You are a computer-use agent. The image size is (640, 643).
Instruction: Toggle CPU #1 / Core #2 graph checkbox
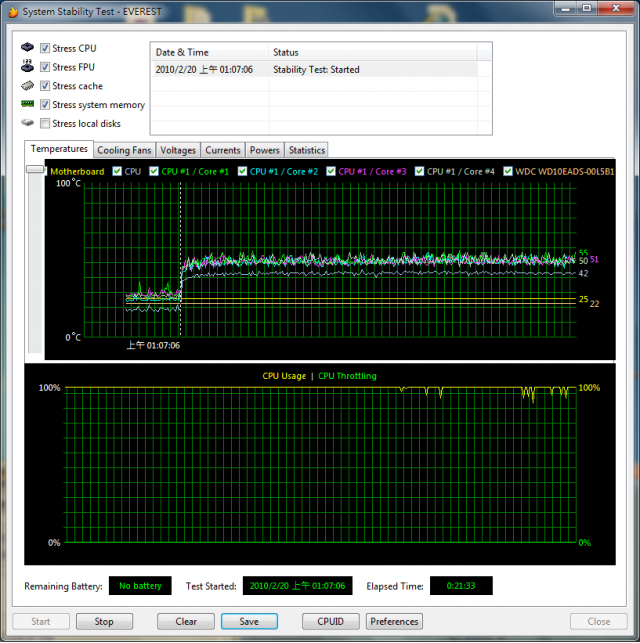pyautogui.click(x=242, y=171)
